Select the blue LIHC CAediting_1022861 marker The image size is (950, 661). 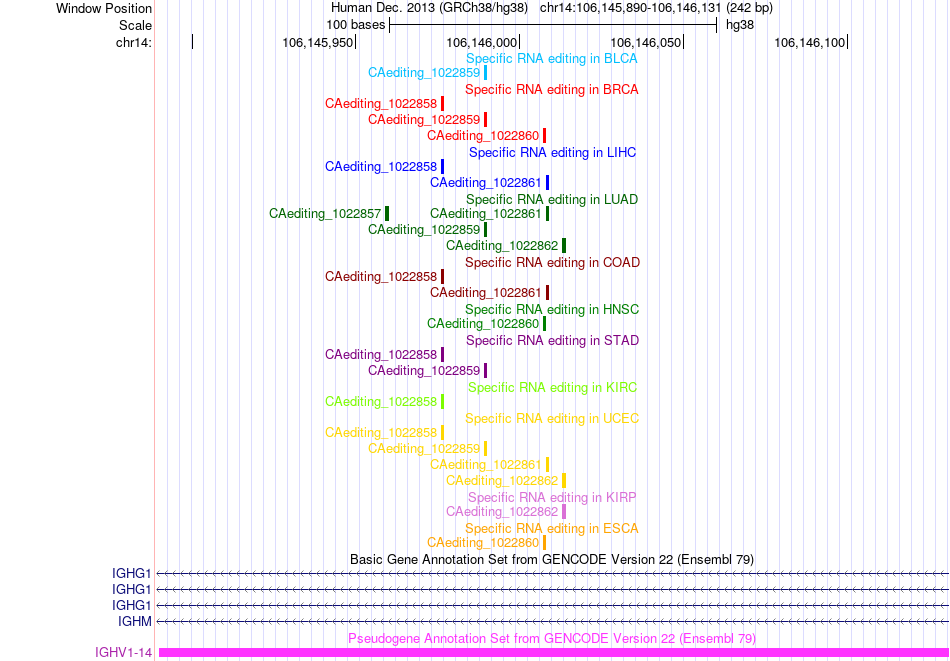(548, 182)
